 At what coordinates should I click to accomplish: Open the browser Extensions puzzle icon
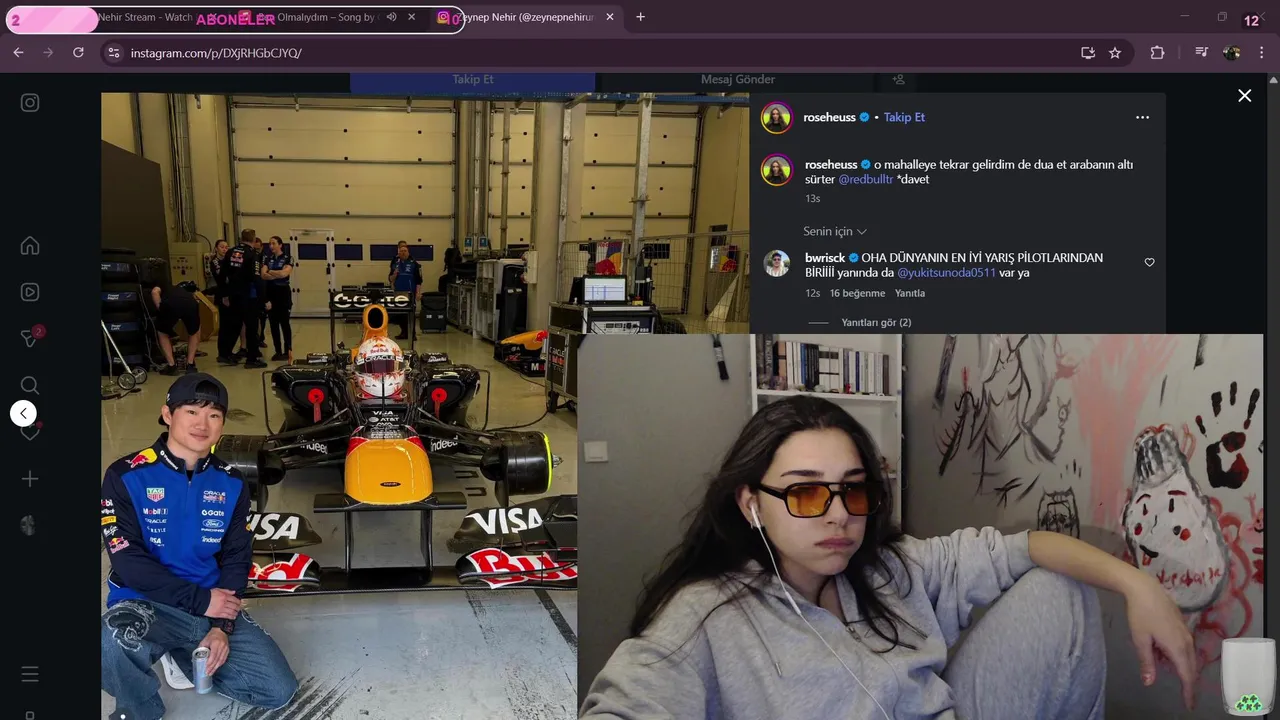pos(1157,53)
